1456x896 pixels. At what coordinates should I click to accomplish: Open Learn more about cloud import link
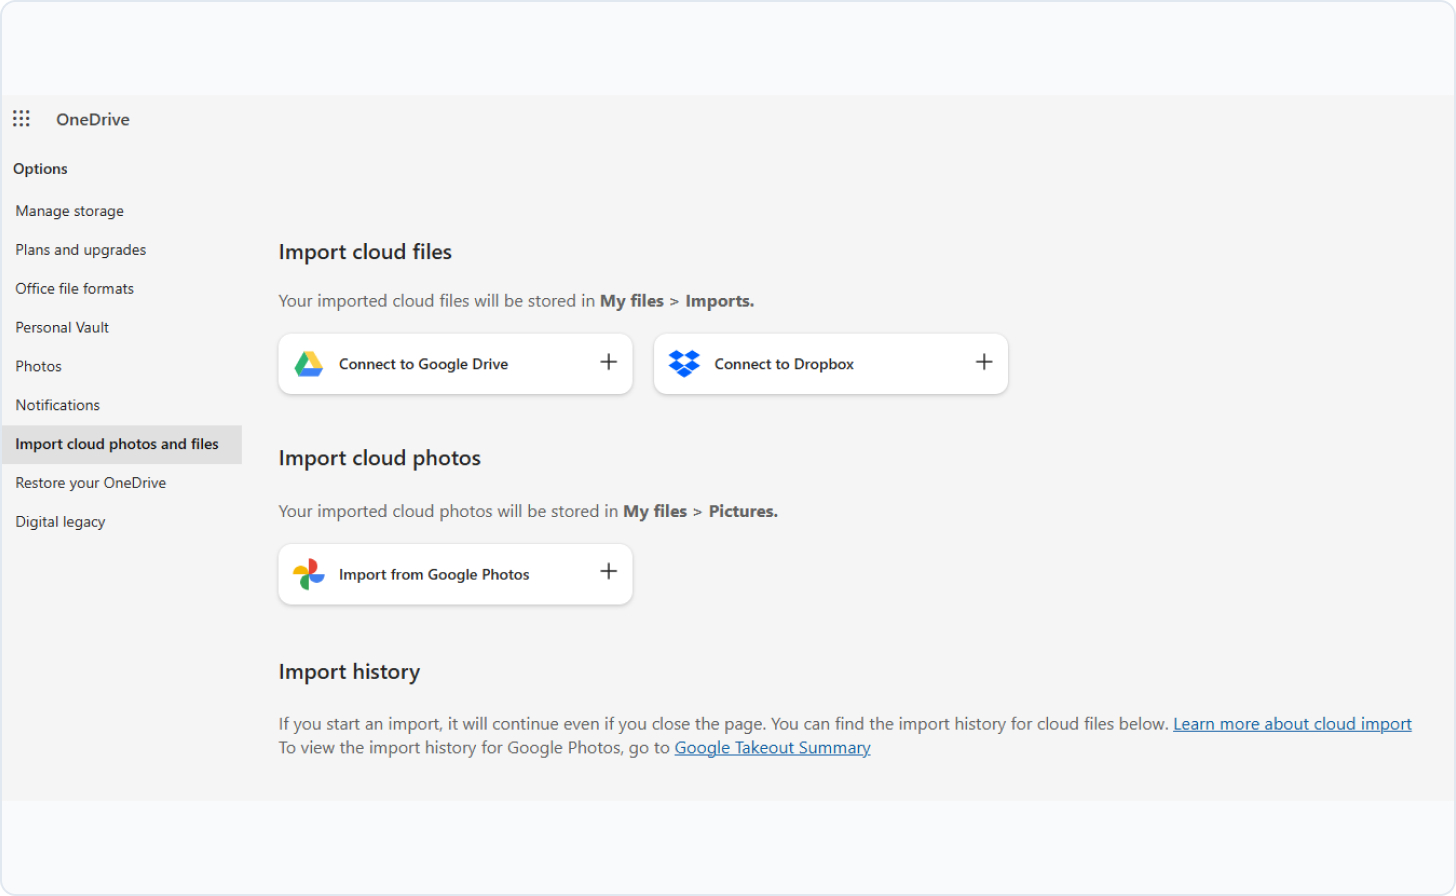point(1292,724)
